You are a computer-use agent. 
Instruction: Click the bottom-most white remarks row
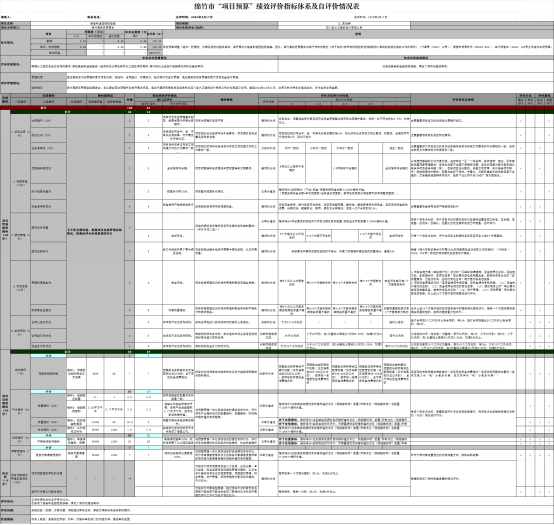click(292, 519)
